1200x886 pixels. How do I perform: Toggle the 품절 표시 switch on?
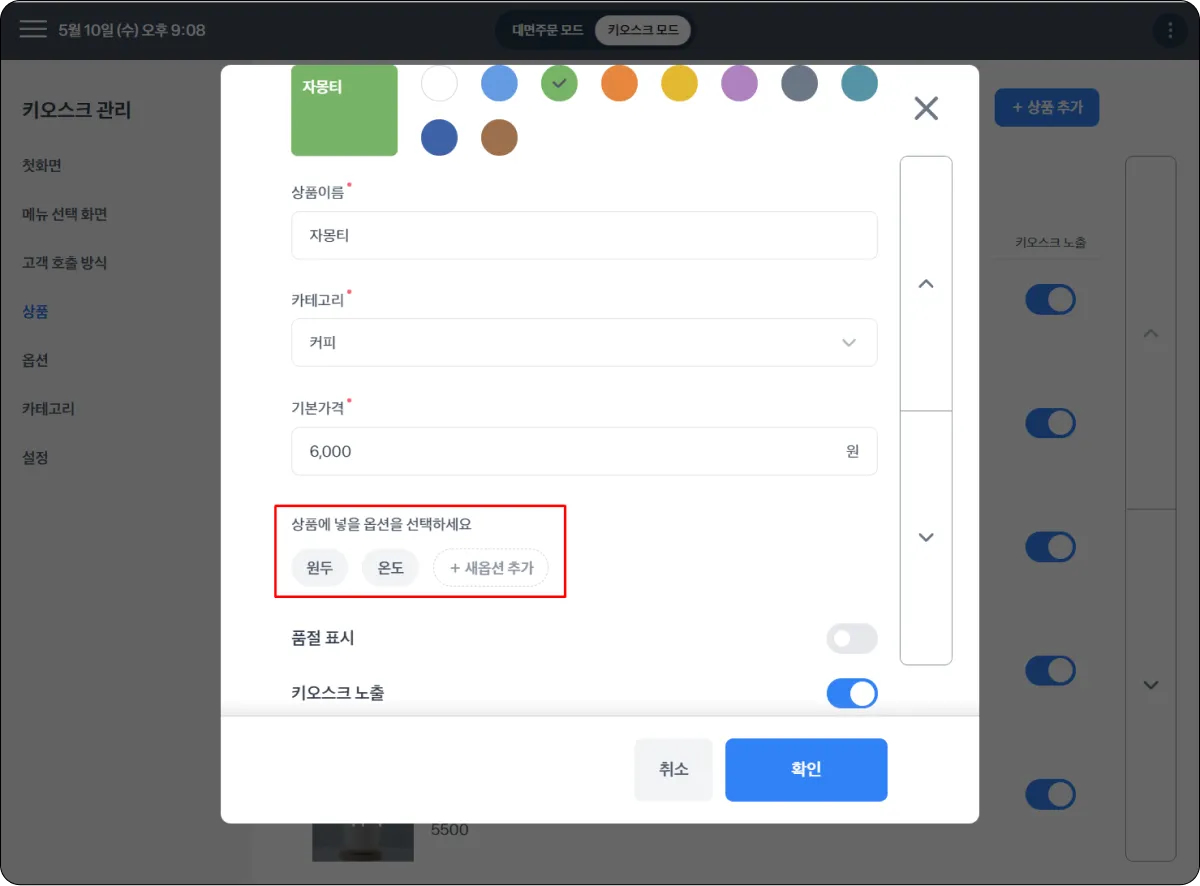point(851,638)
